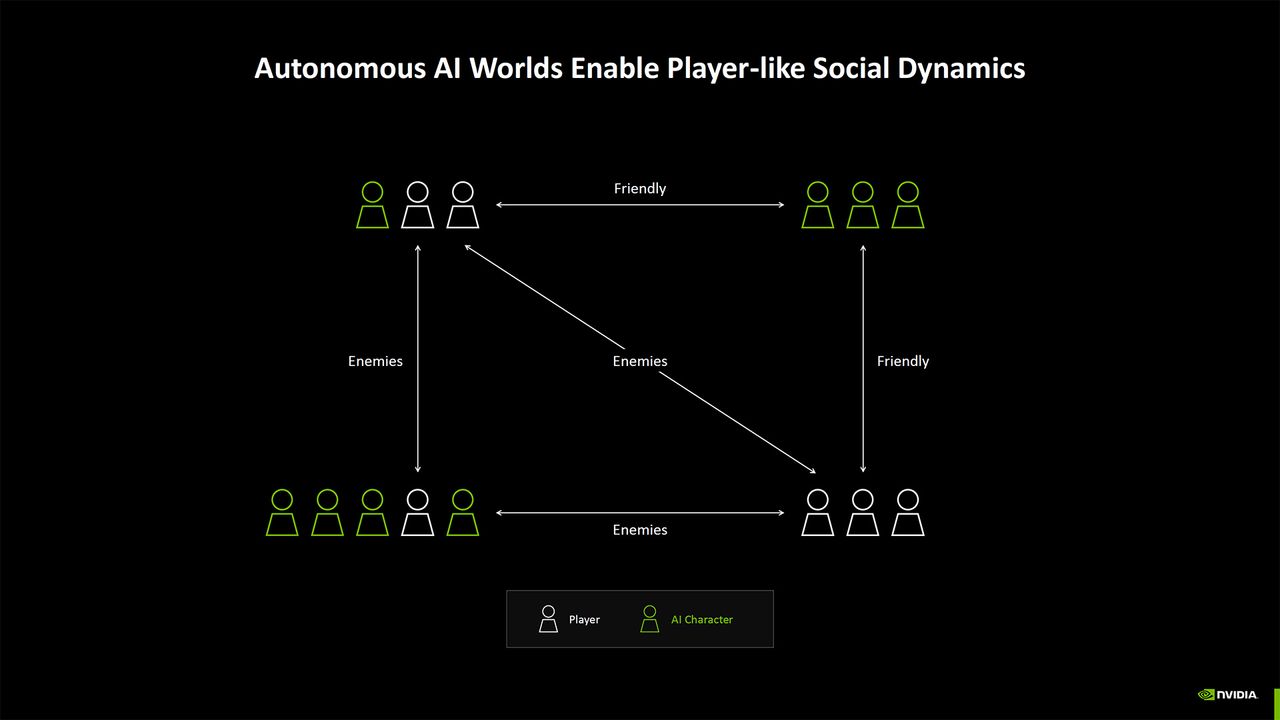Click the Enemies label beside the left vertical arrow

(375, 361)
